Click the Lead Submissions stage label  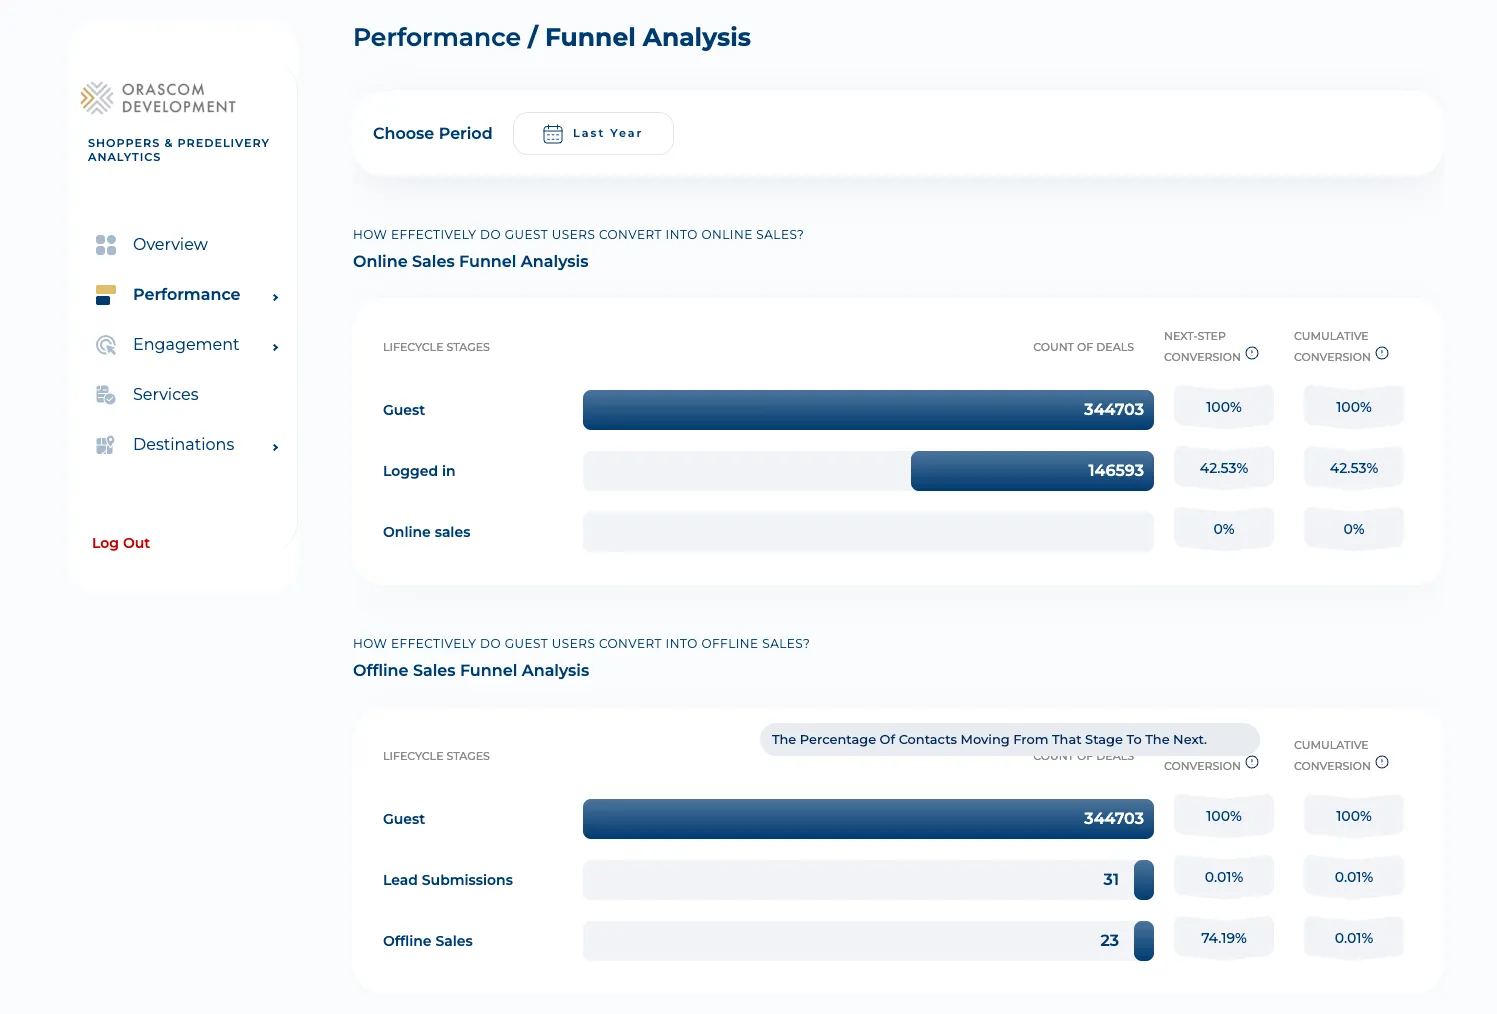[x=448, y=880]
